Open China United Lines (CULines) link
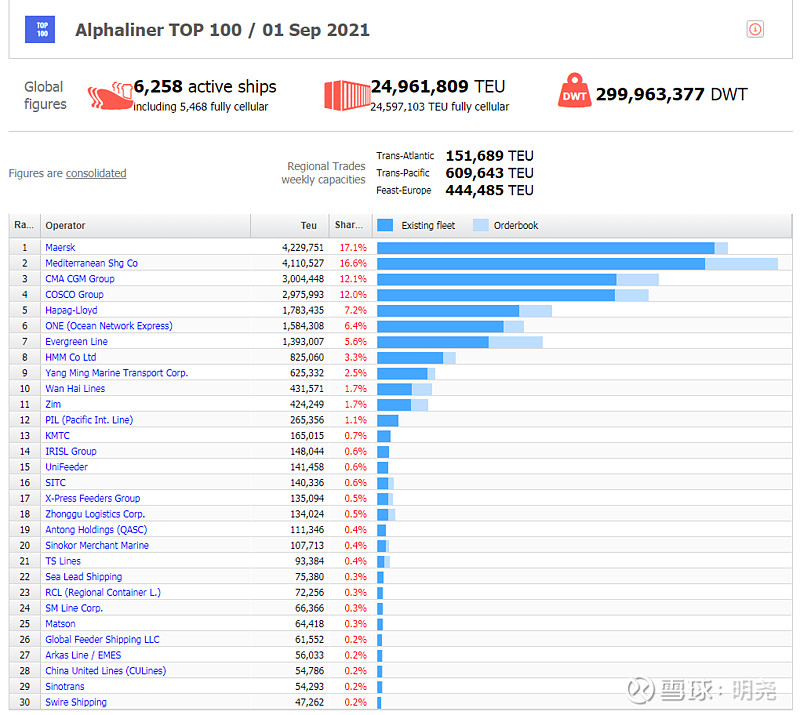 pyautogui.click(x=106, y=671)
